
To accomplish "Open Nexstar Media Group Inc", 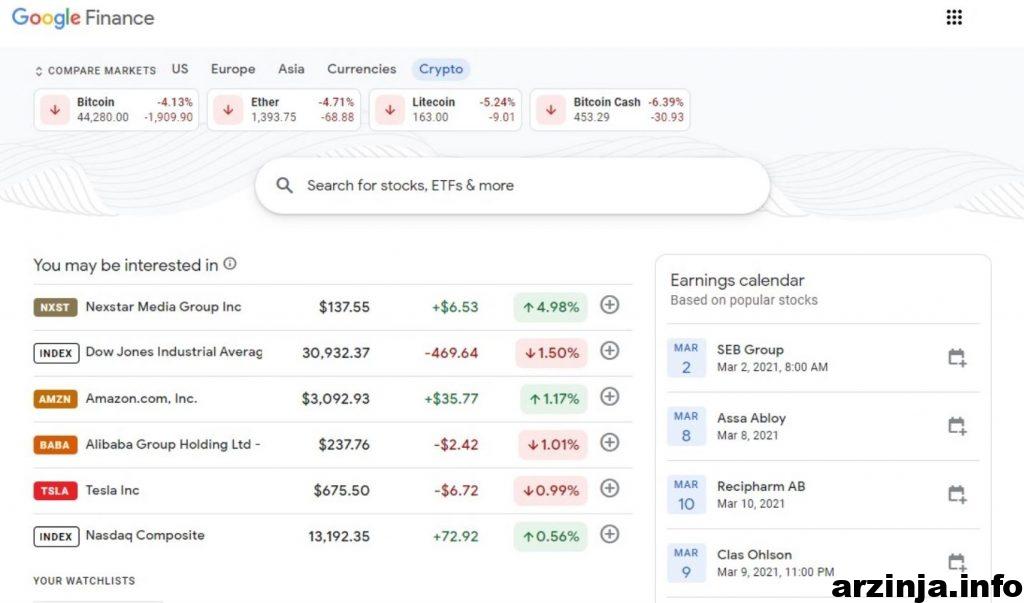I will pyautogui.click(x=163, y=307).
